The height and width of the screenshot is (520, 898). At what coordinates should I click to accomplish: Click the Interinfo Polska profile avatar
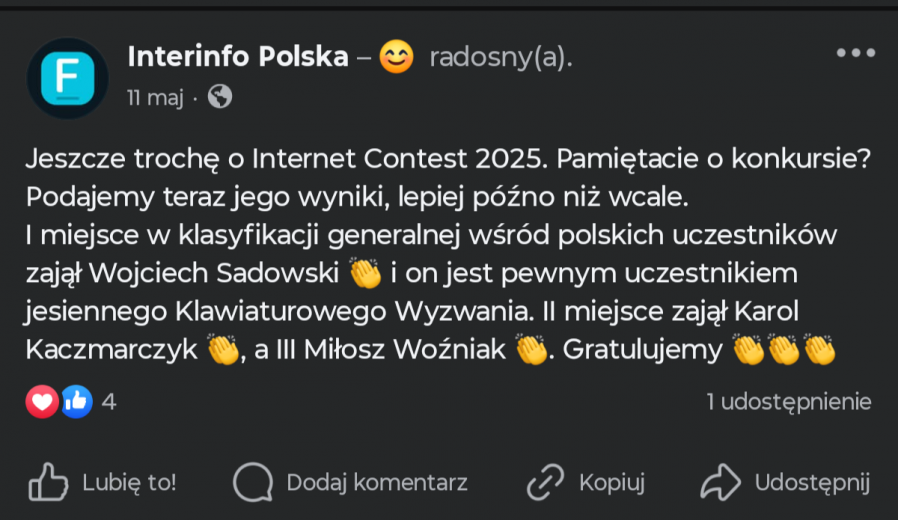point(68,78)
